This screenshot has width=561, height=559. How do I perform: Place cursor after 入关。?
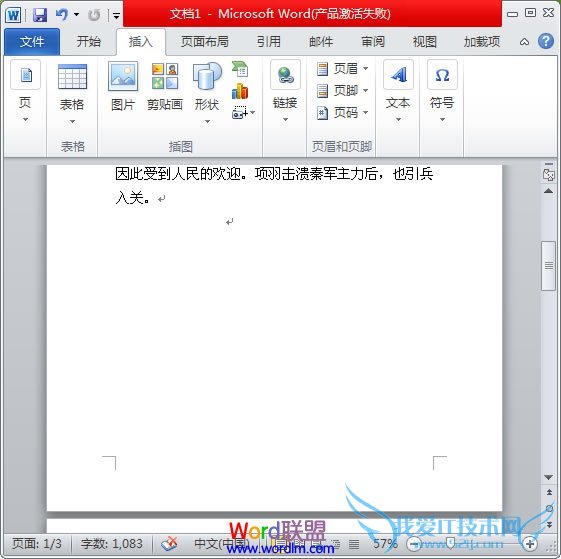(x=151, y=198)
